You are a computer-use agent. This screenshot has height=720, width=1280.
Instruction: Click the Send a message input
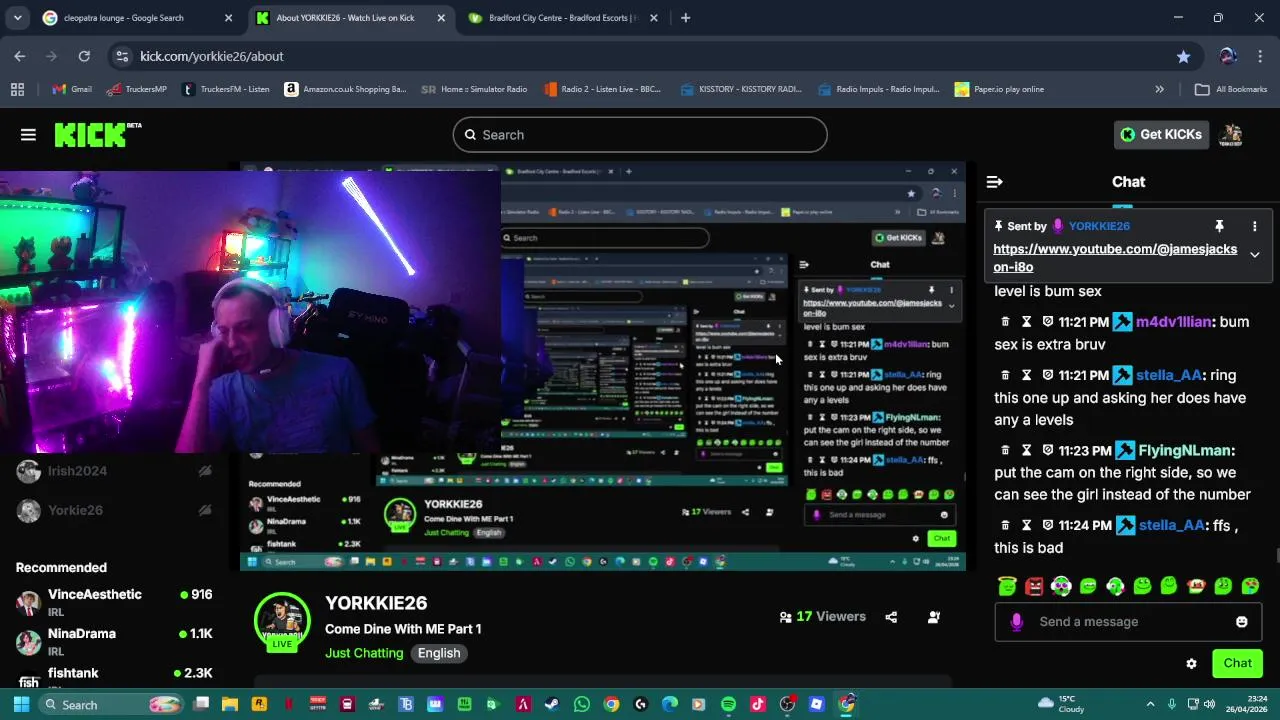coord(1127,622)
